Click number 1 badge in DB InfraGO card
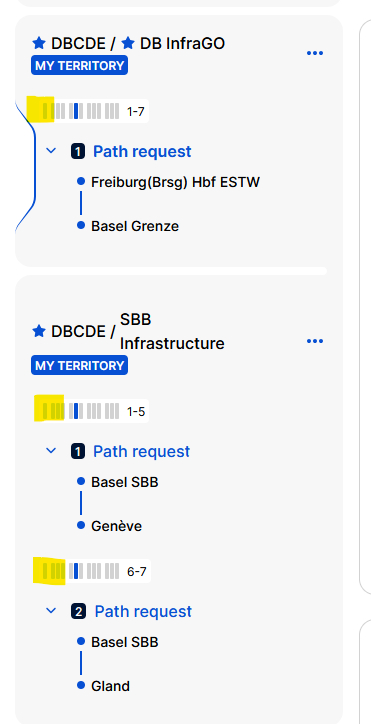This screenshot has width=371, height=724. [78, 151]
